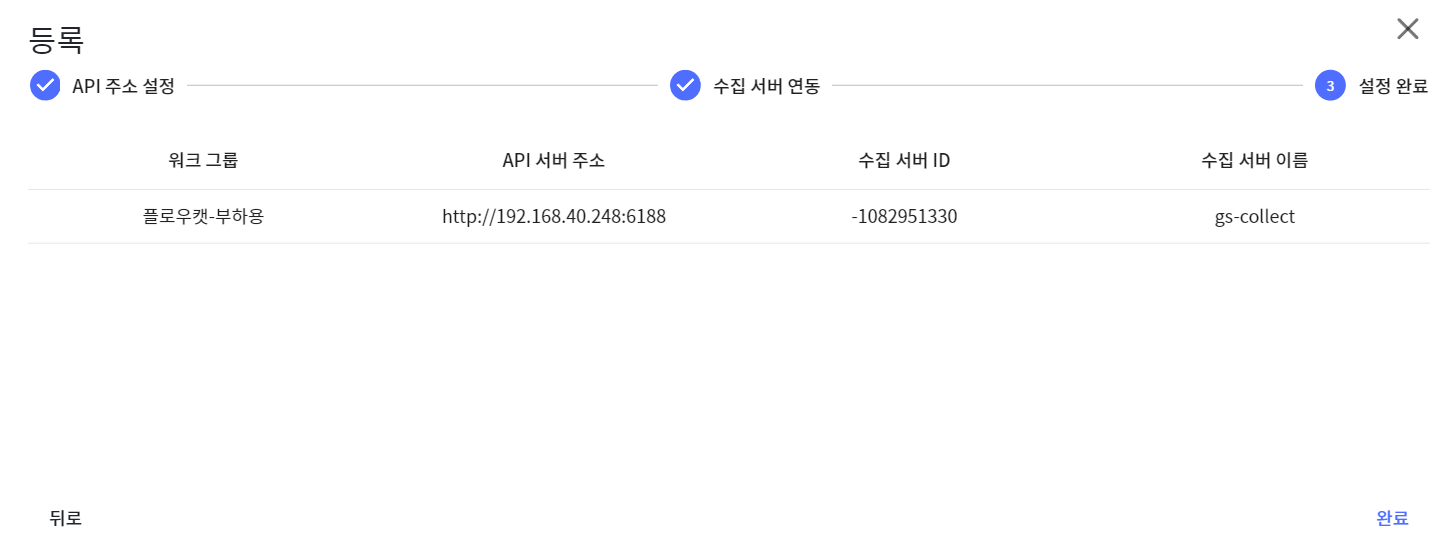Select the API 주소 설정 step label

tap(123, 86)
